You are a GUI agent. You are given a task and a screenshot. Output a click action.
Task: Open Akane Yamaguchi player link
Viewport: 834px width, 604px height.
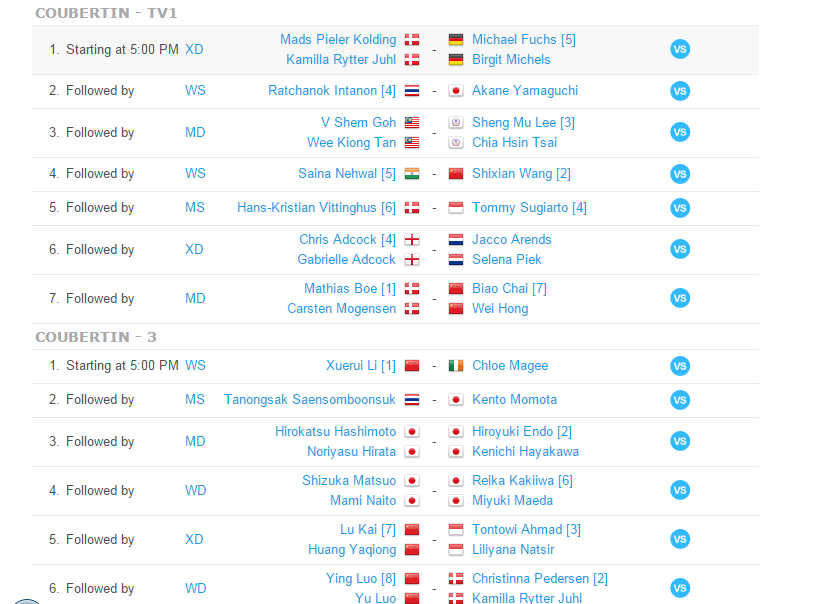[x=524, y=91]
